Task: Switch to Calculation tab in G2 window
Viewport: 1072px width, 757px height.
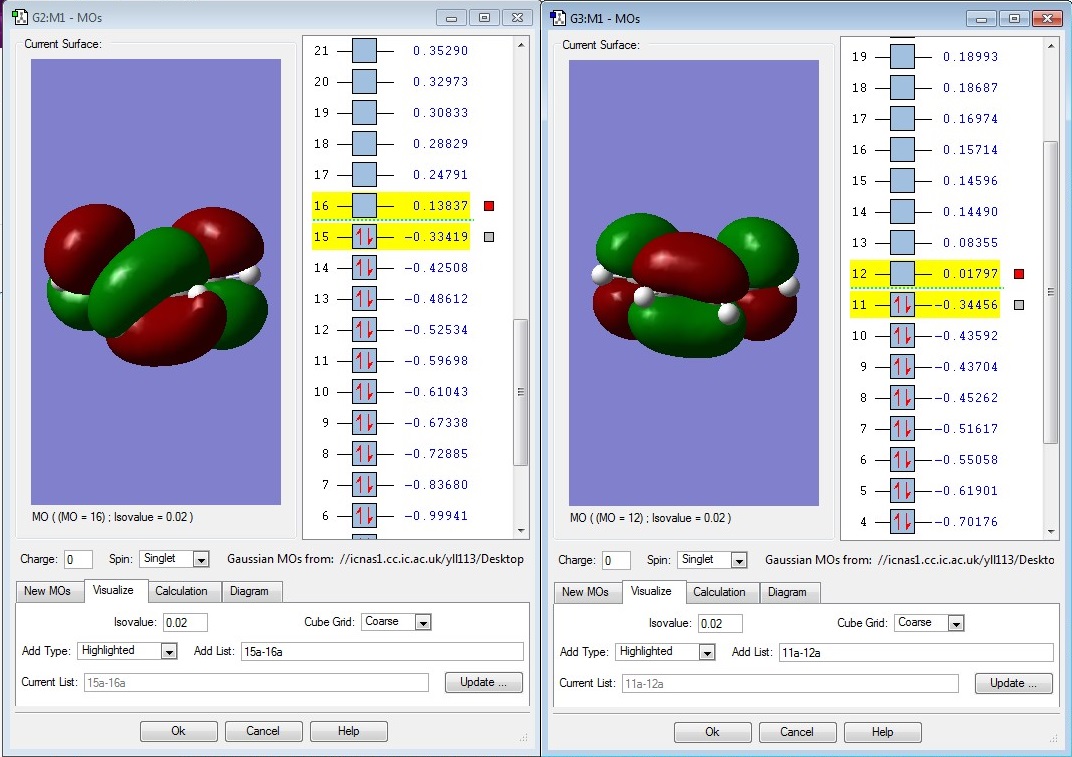Action: tap(181, 591)
